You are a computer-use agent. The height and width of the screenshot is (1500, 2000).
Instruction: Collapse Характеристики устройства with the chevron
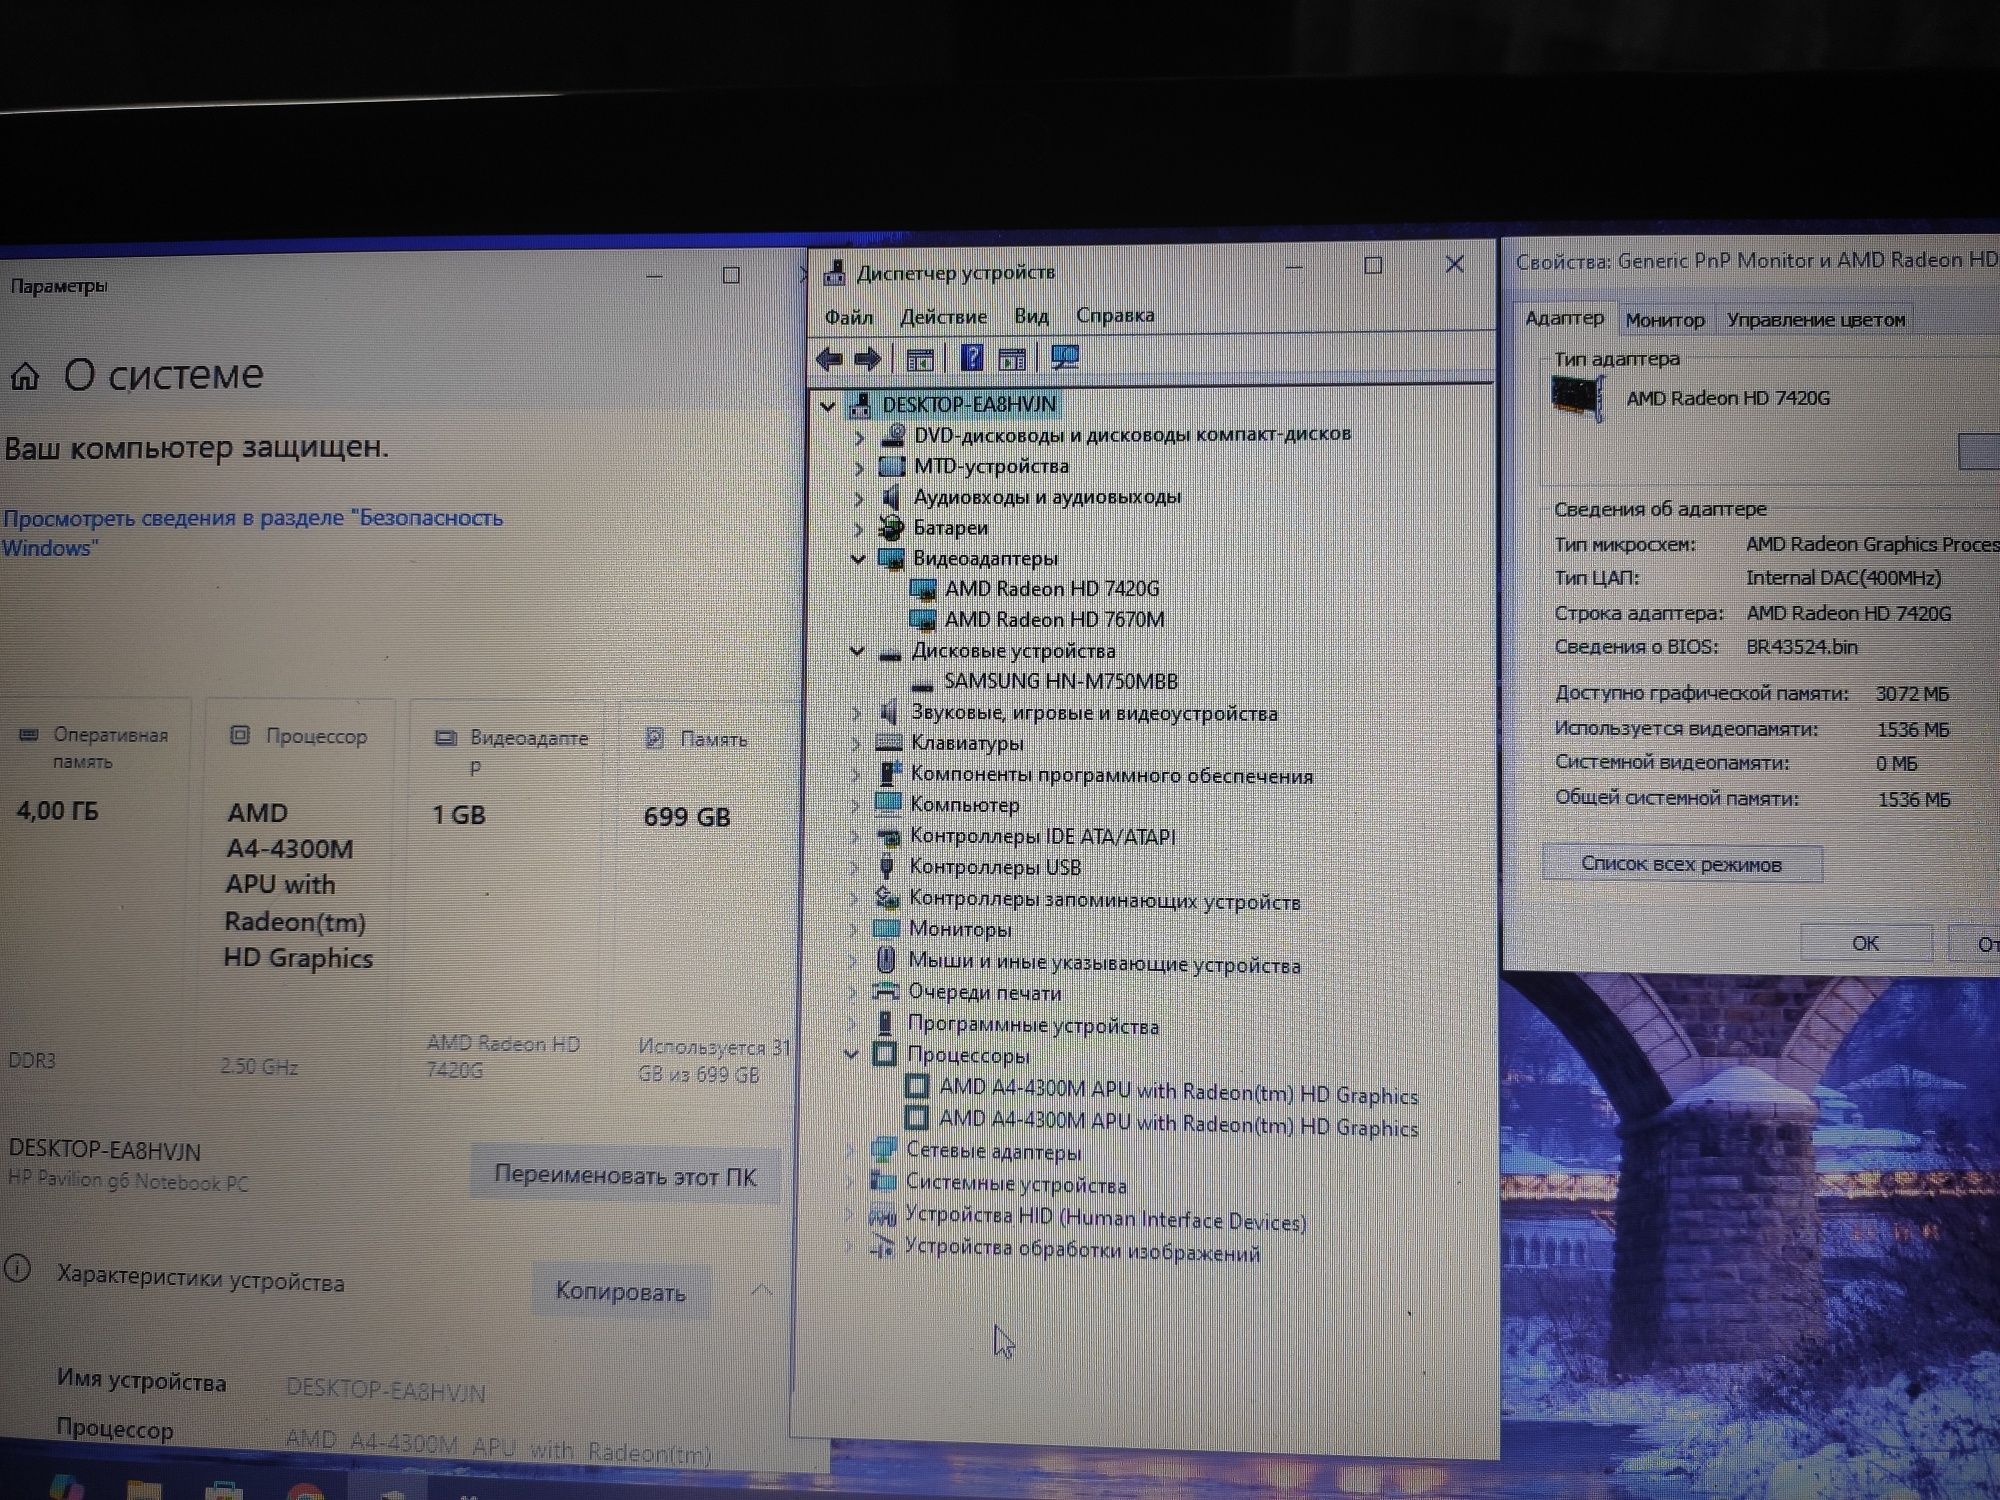click(761, 1290)
